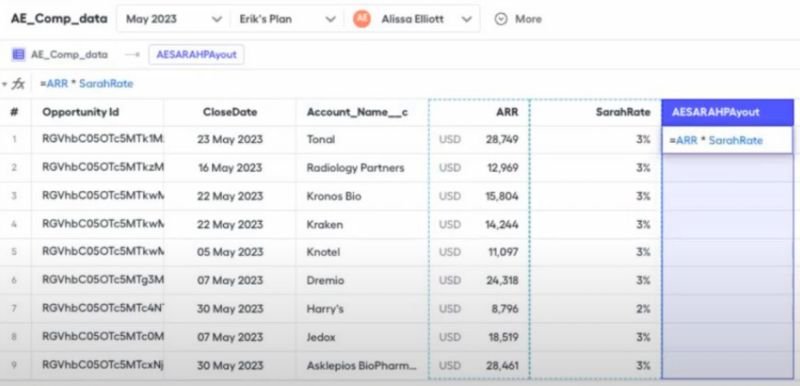Click the 16 May 2023 close date
Screen dimensions: 800x386
[x=230, y=168]
